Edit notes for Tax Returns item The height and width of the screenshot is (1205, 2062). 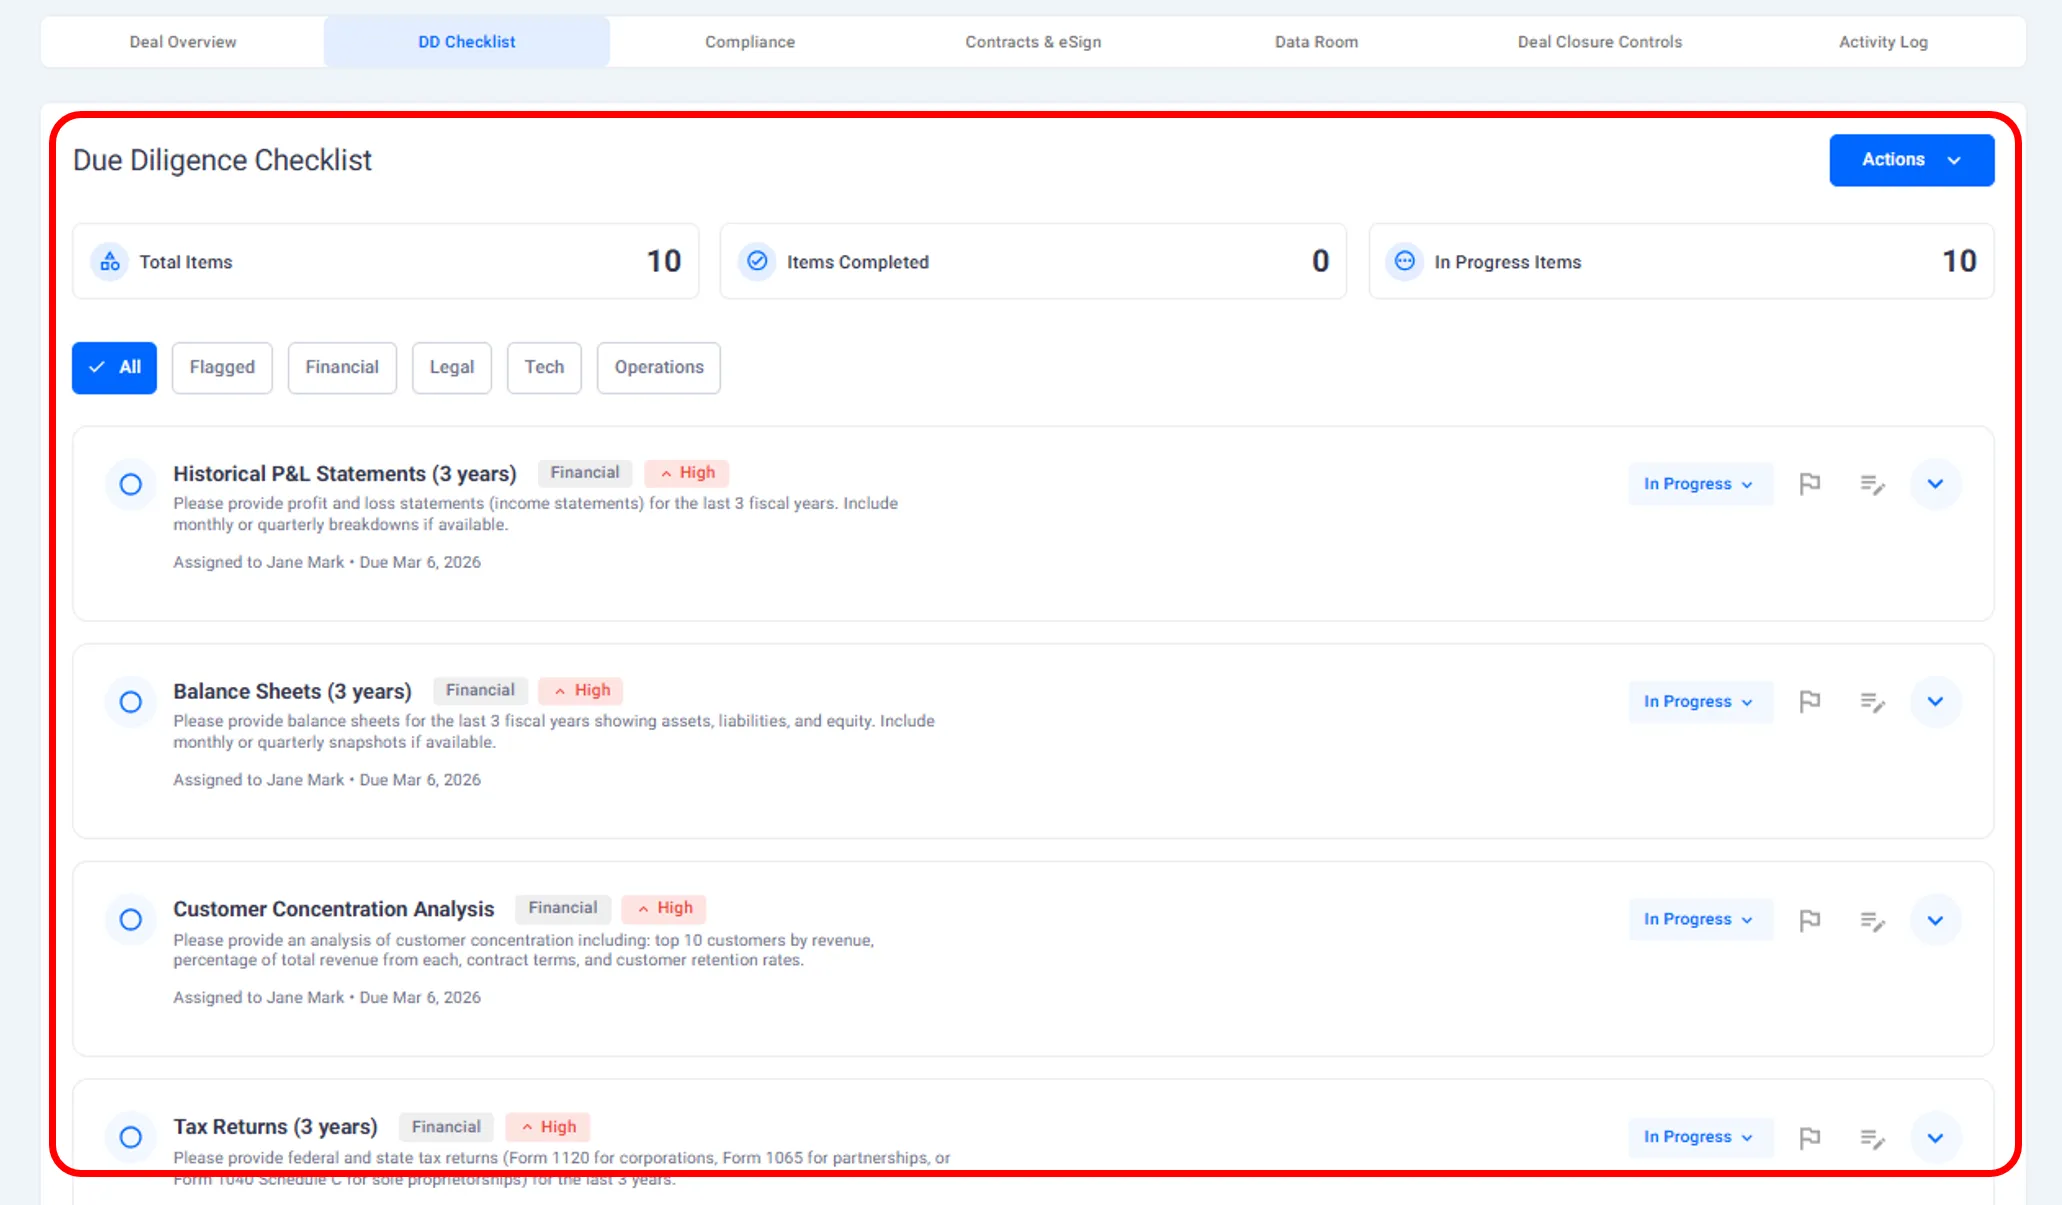coord(1872,1139)
